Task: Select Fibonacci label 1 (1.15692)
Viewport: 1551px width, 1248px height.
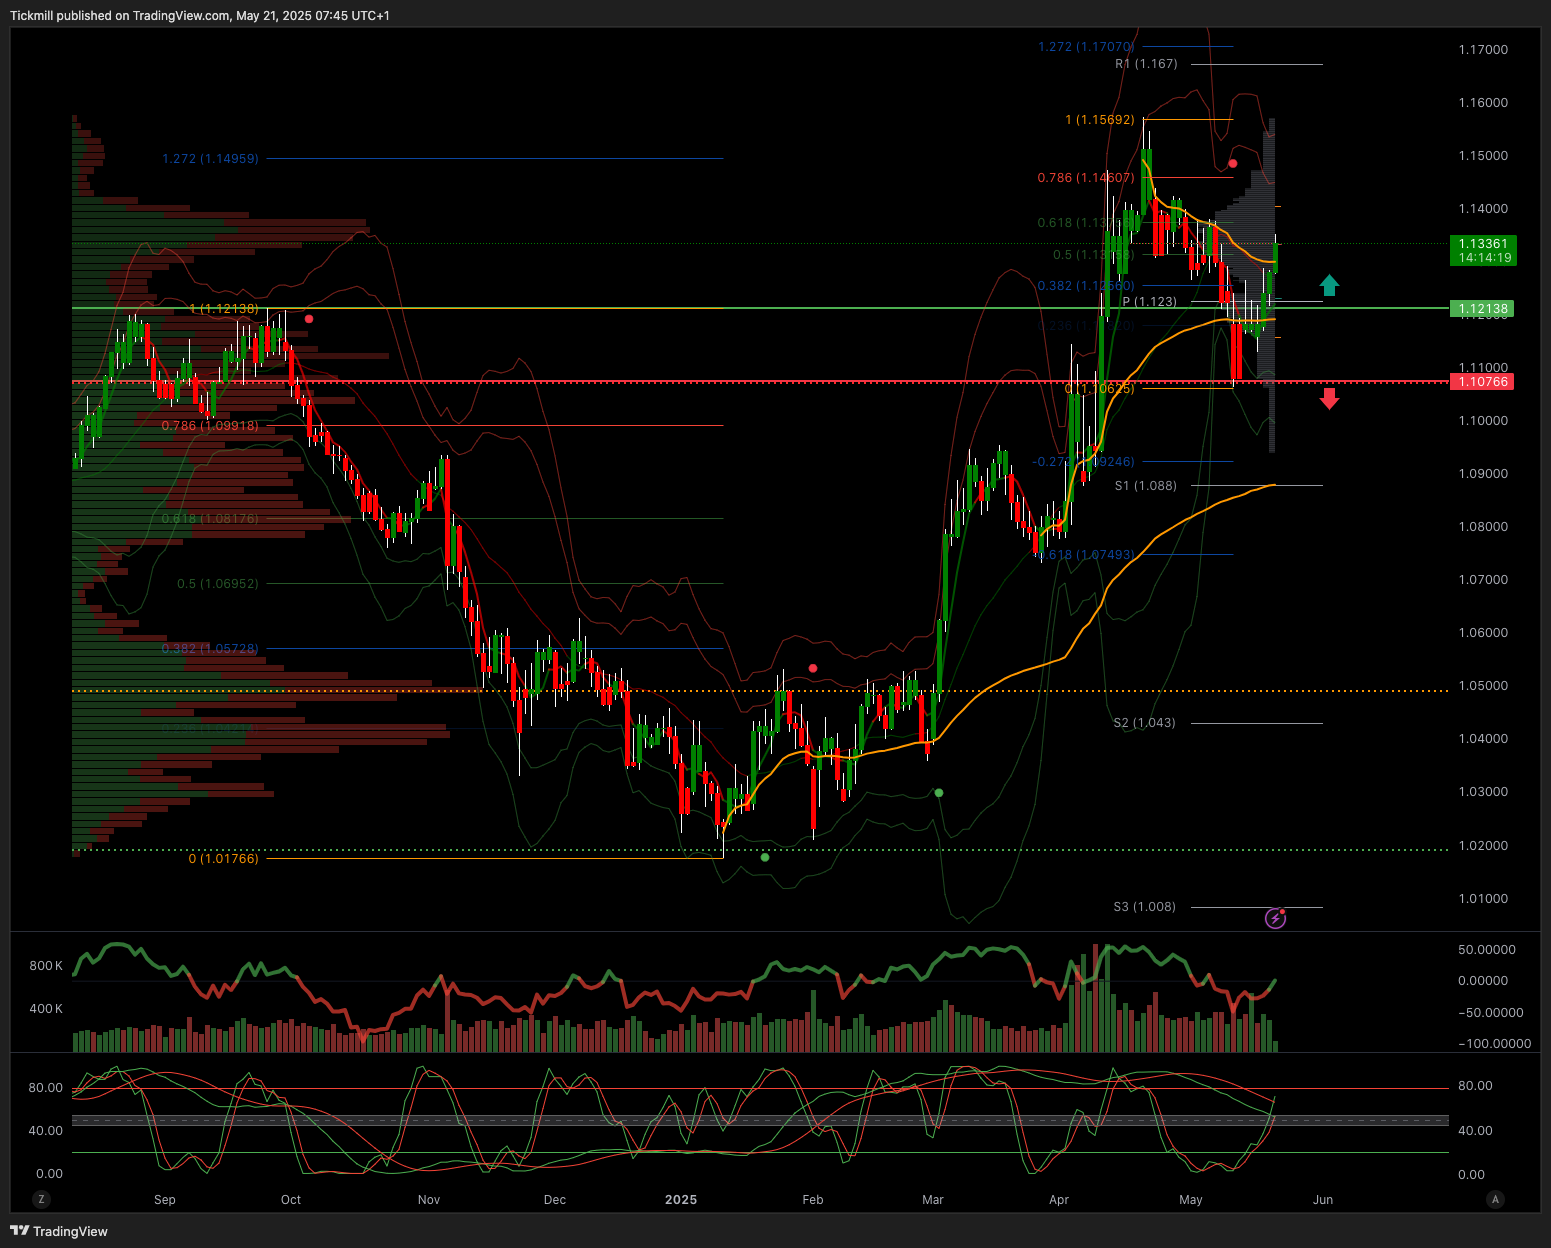Action: coord(1100,120)
